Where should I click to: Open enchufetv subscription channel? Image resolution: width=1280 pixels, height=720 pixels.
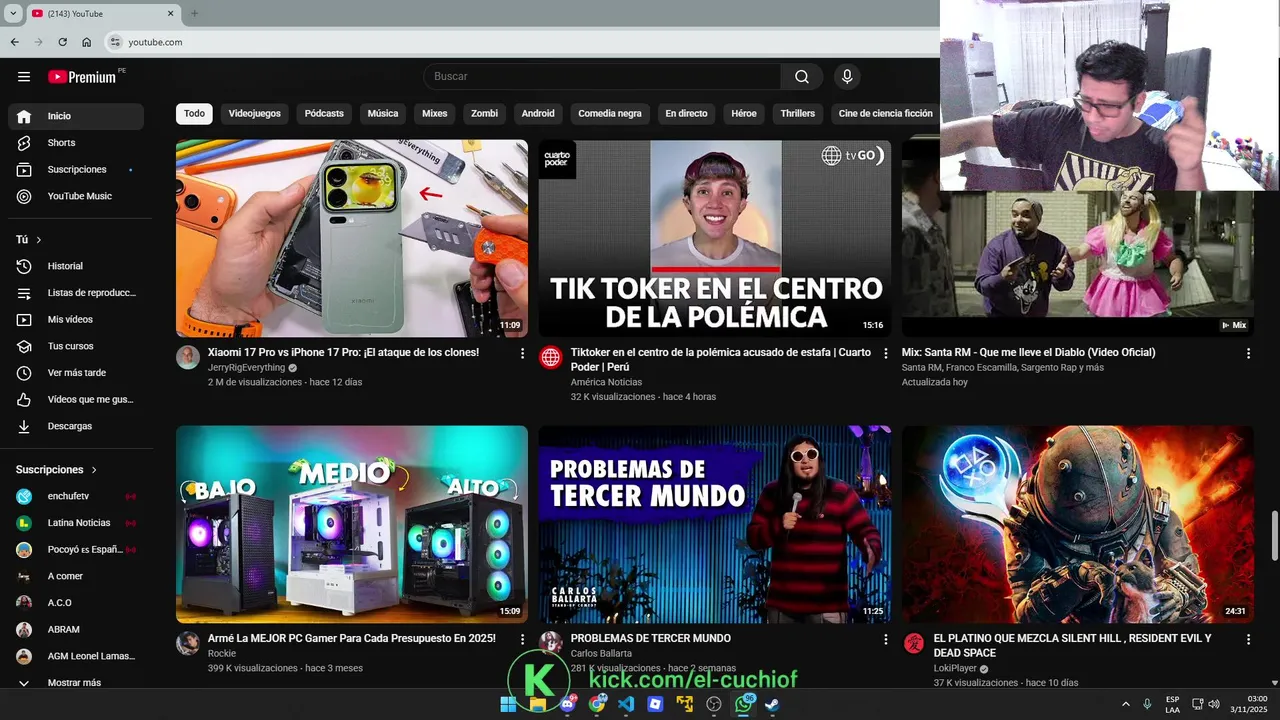(76, 496)
